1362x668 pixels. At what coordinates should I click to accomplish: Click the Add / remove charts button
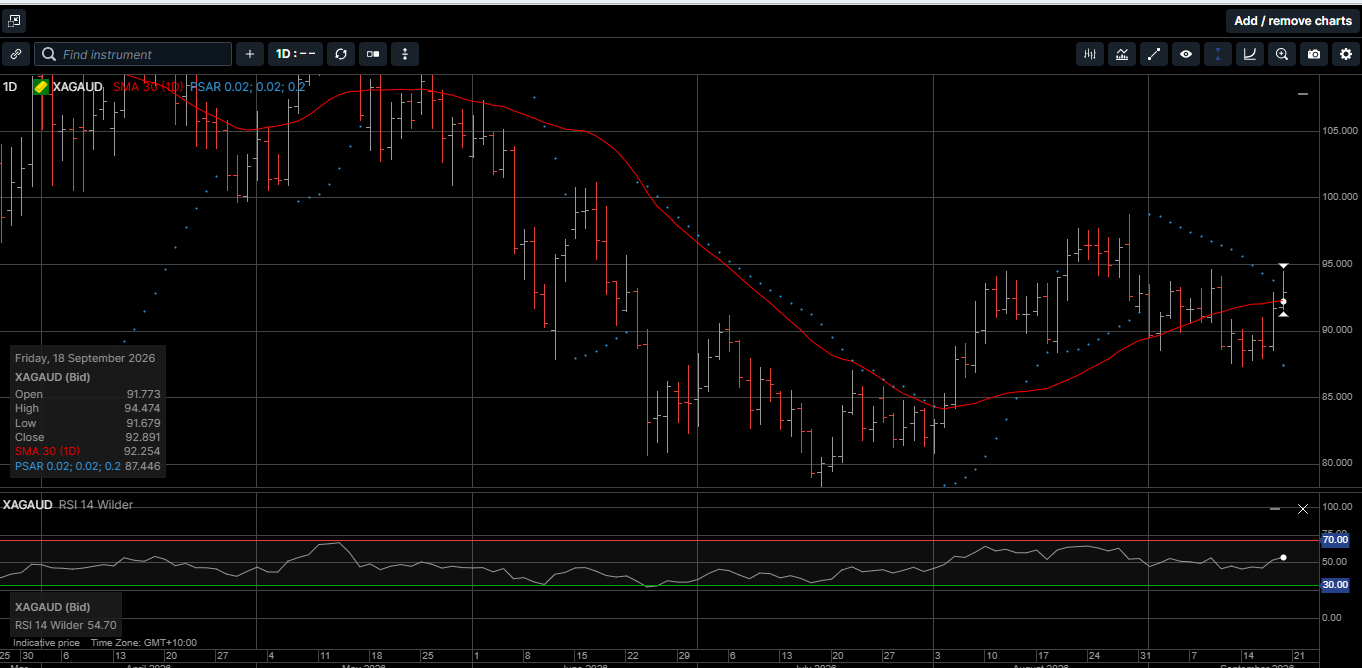[x=1292, y=21]
